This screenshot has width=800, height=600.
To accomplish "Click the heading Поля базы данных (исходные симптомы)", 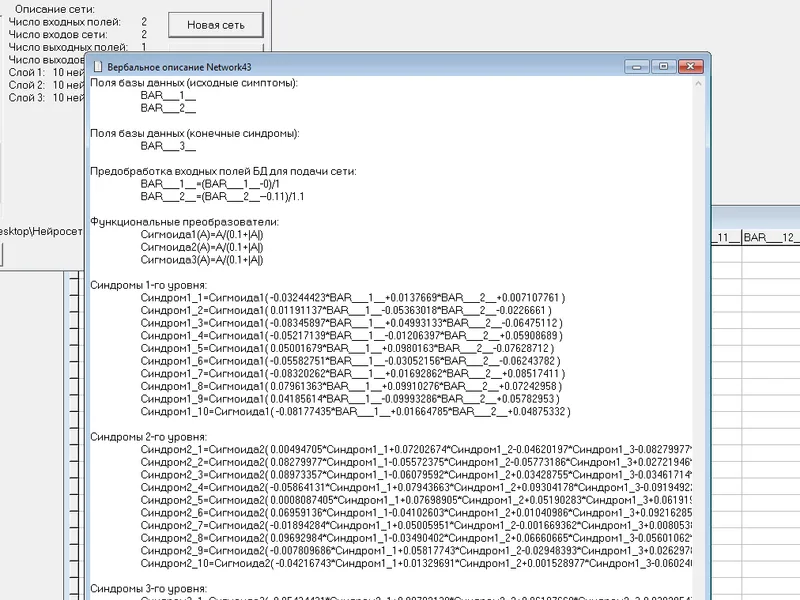I will pyautogui.click(x=194, y=83).
